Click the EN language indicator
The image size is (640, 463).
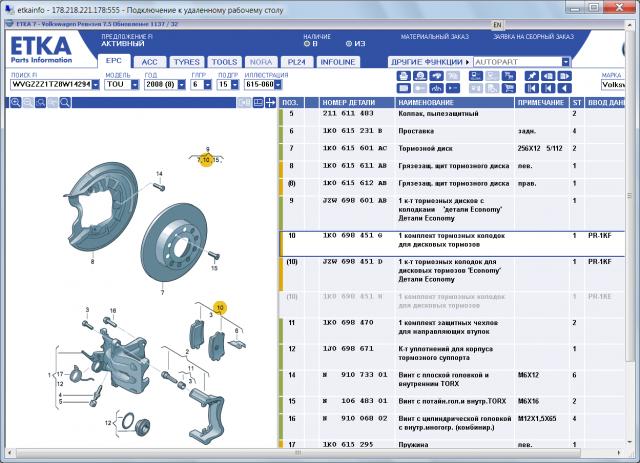pos(497,25)
